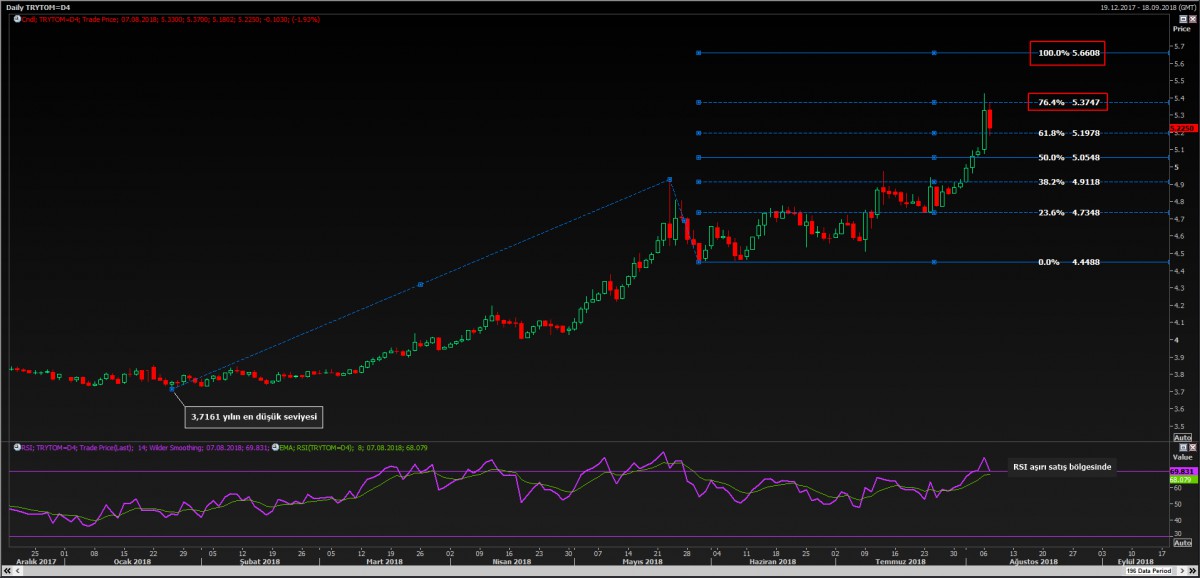Jump to earliest data with double-left arrow
The image size is (1200, 578).
coord(5,571)
